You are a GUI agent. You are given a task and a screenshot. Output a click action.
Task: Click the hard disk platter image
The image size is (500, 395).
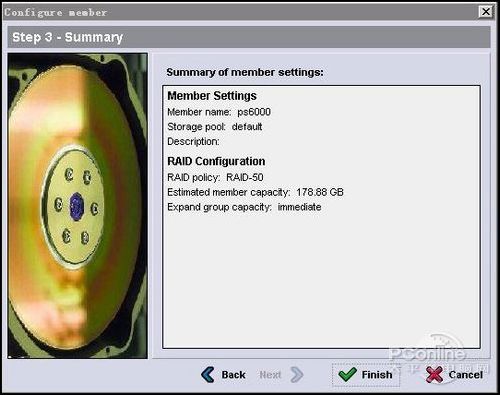point(77,206)
